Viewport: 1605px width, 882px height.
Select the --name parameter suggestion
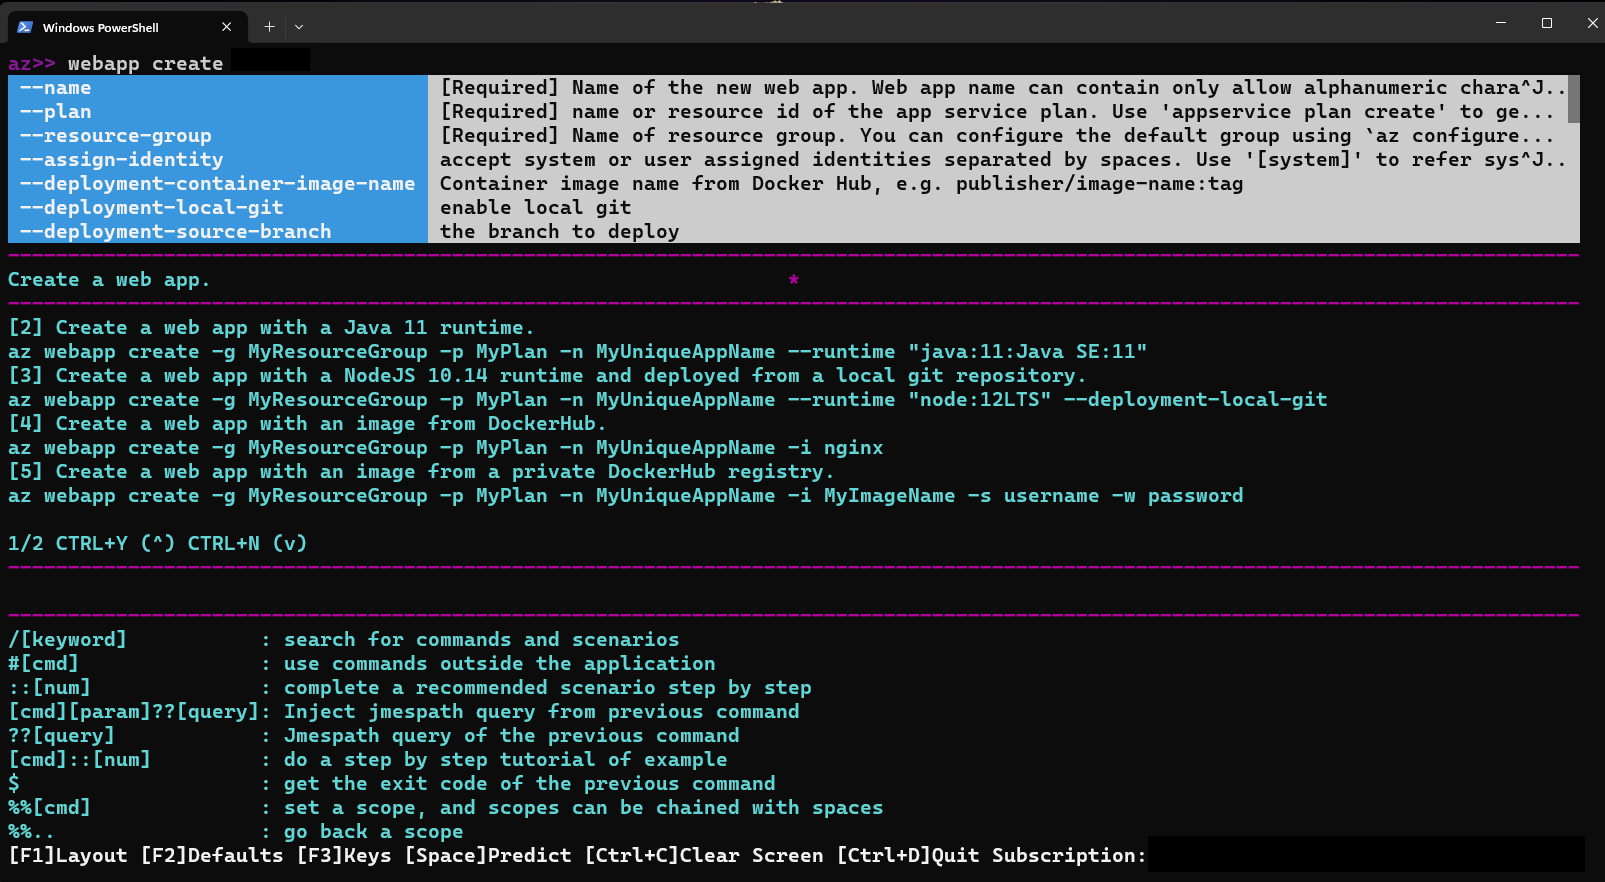coord(56,88)
